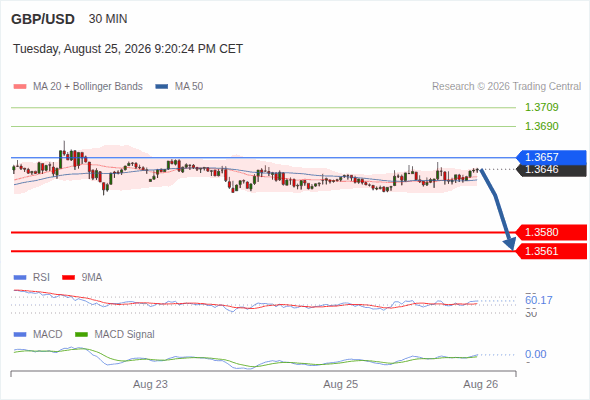This screenshot has height=400, width=590.
Task: Click the RSI legend blue swatch
Action: [x=20, y=278]
